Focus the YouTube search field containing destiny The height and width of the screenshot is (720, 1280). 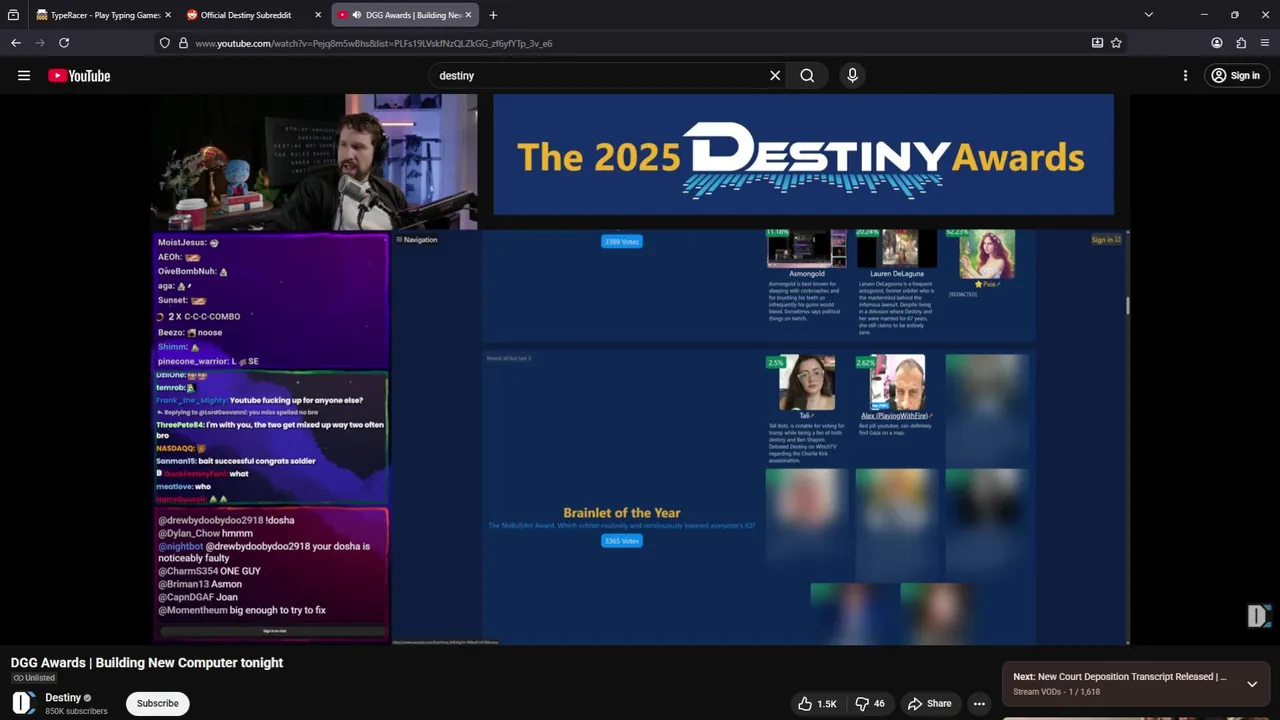coord(600,75)
